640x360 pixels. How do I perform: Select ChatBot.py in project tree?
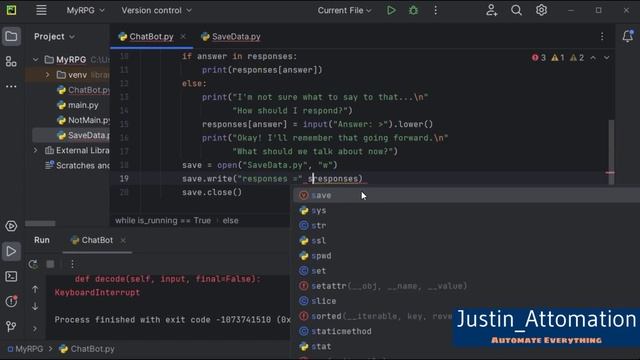83,90
